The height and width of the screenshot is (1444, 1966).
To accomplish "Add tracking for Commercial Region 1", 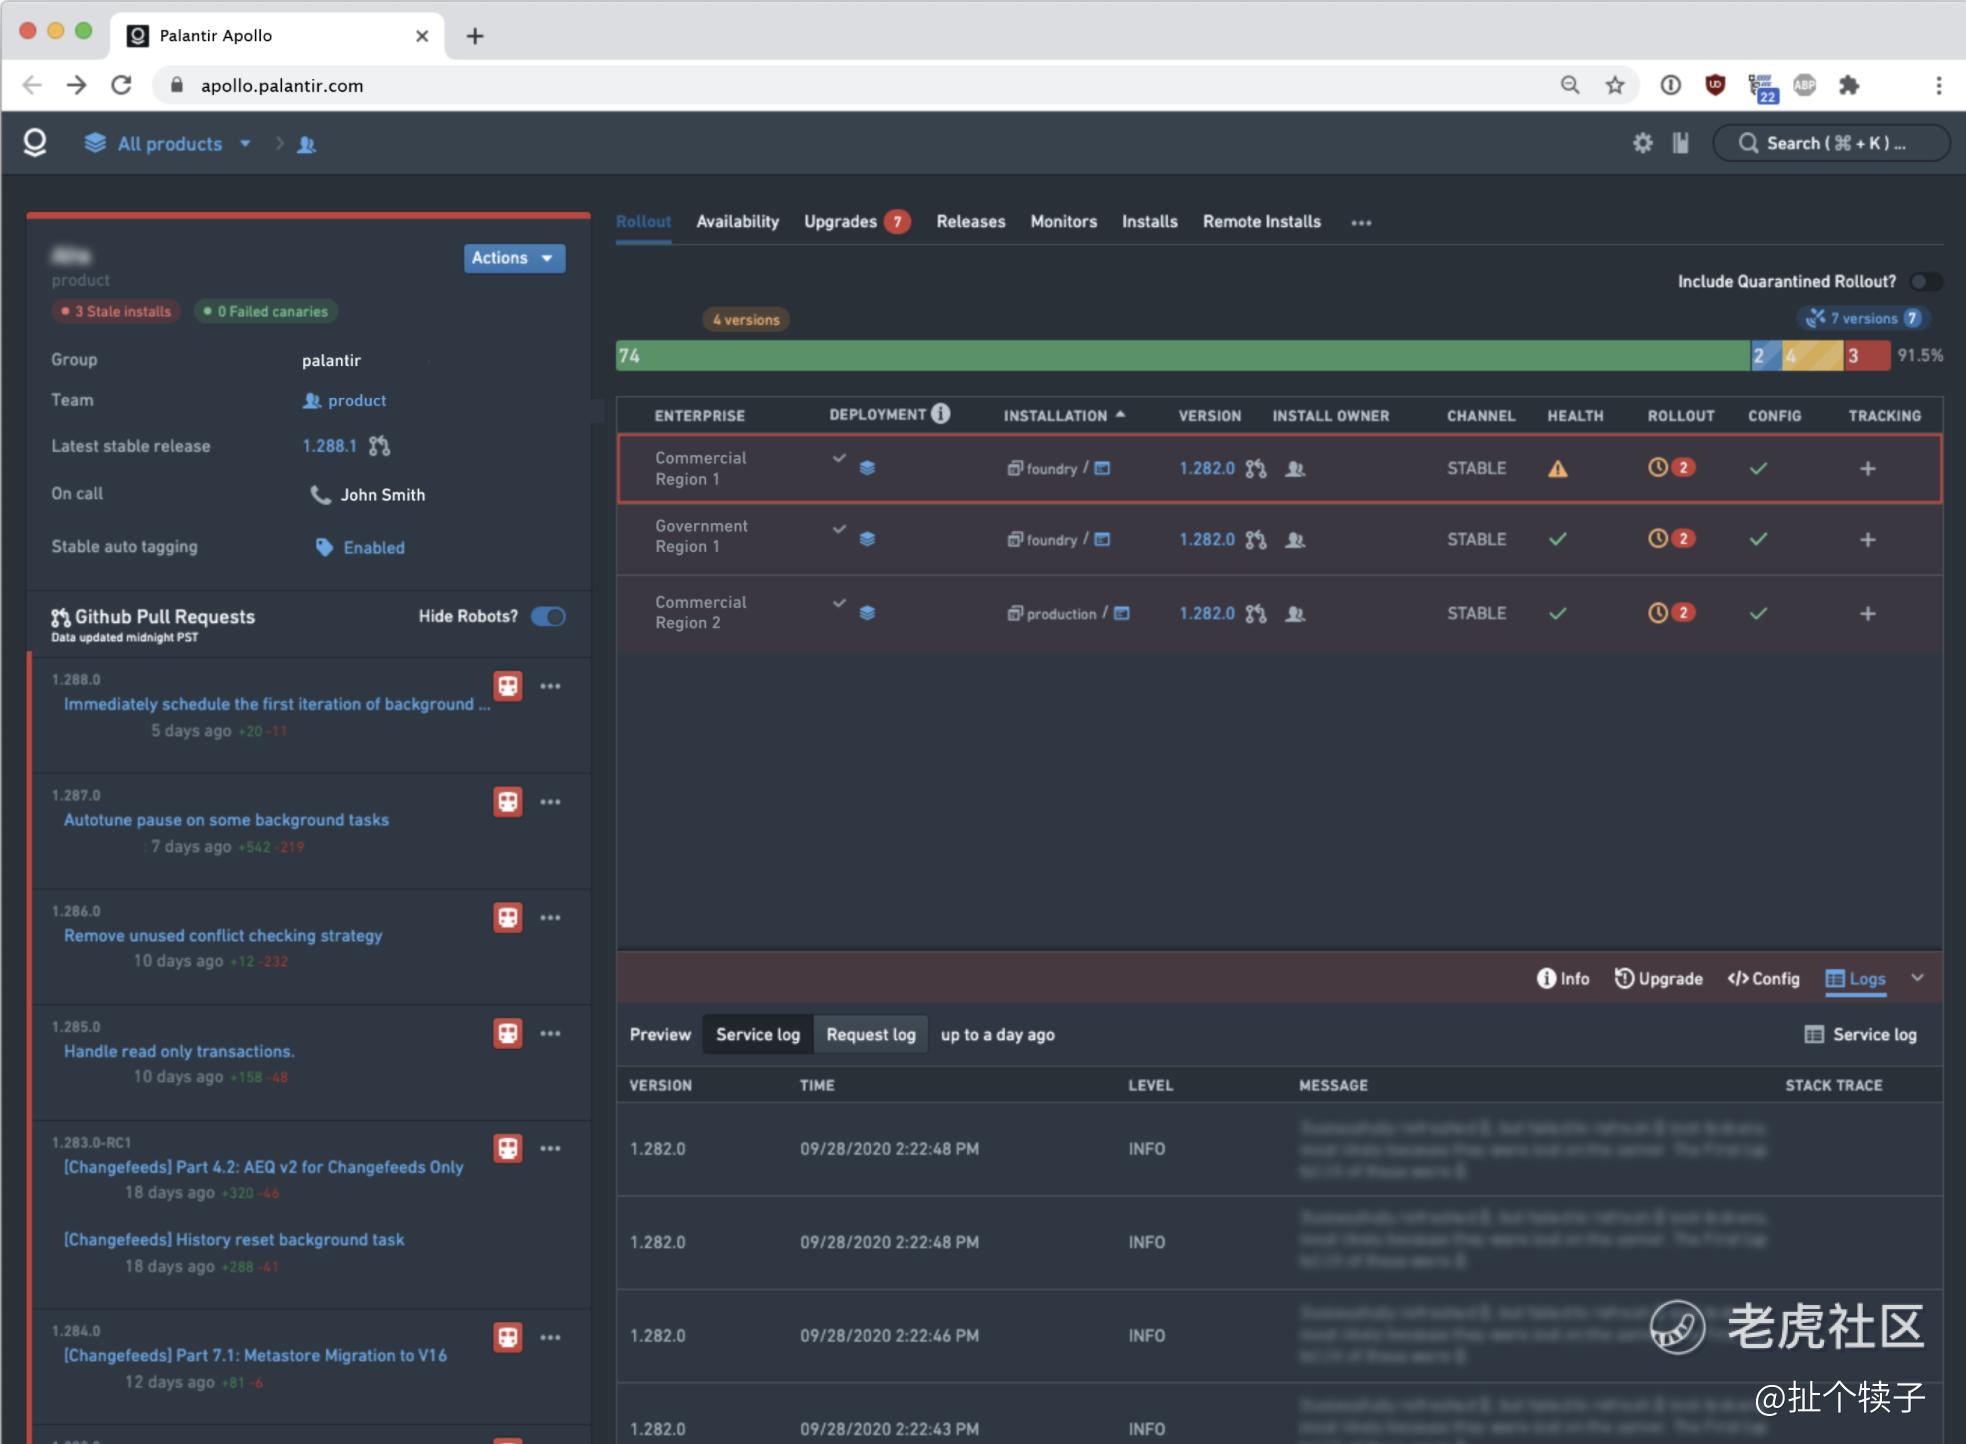I will point(1867,468).
